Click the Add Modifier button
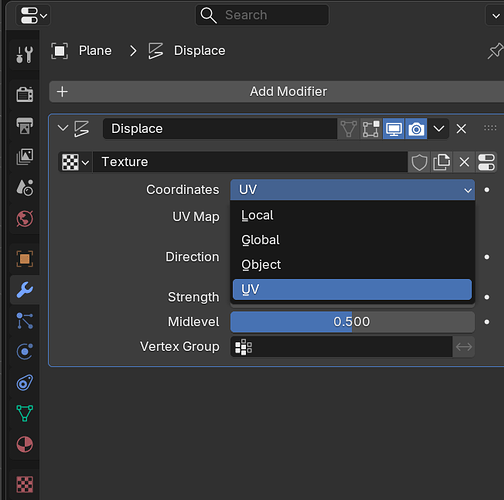 [277, 92]
